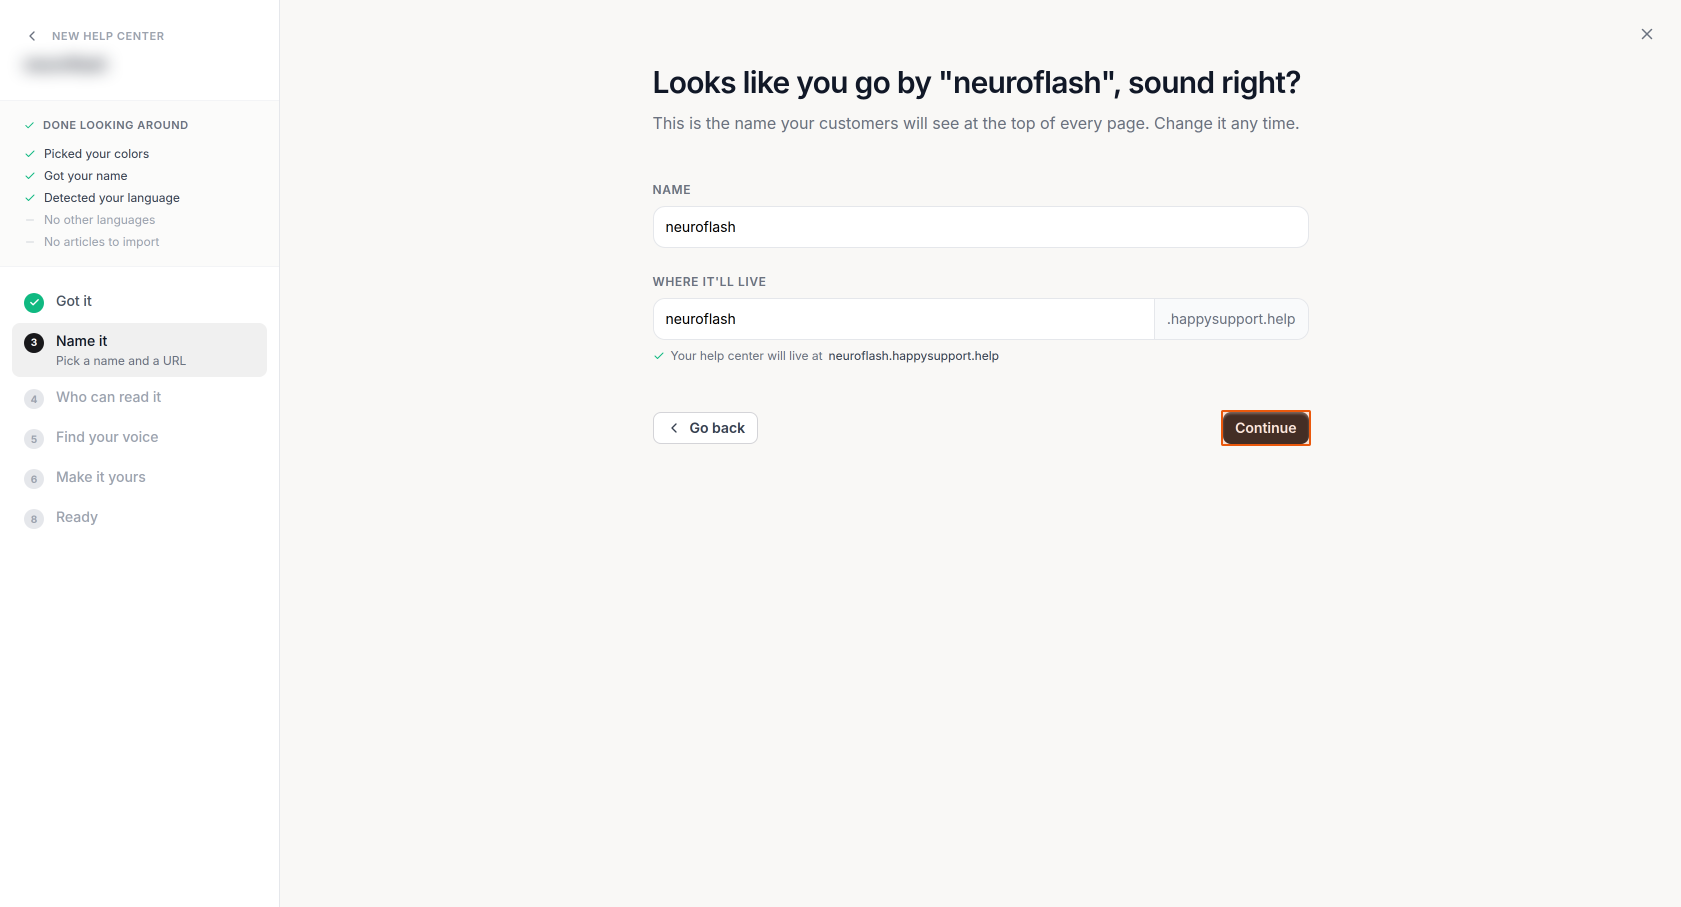
Task: Click the neuroflash.happysupport.help address text
Action: (913, 356)
